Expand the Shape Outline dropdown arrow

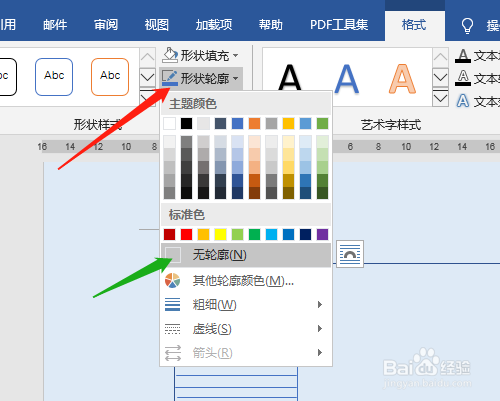tap(236, 78)
